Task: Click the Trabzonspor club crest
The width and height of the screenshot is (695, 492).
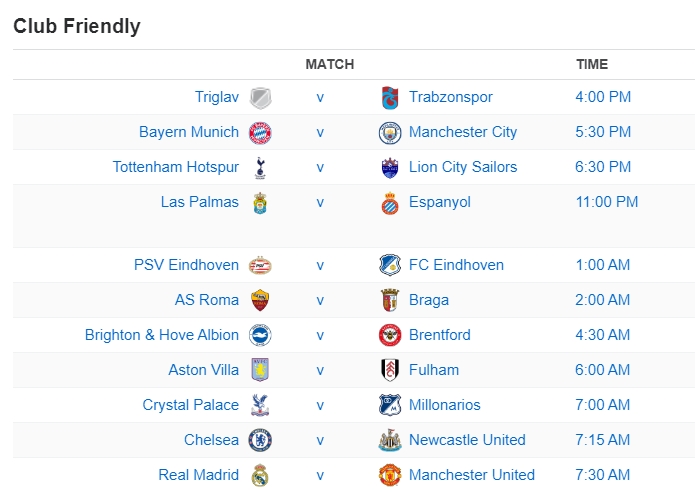Action: [x=390, y=98]
